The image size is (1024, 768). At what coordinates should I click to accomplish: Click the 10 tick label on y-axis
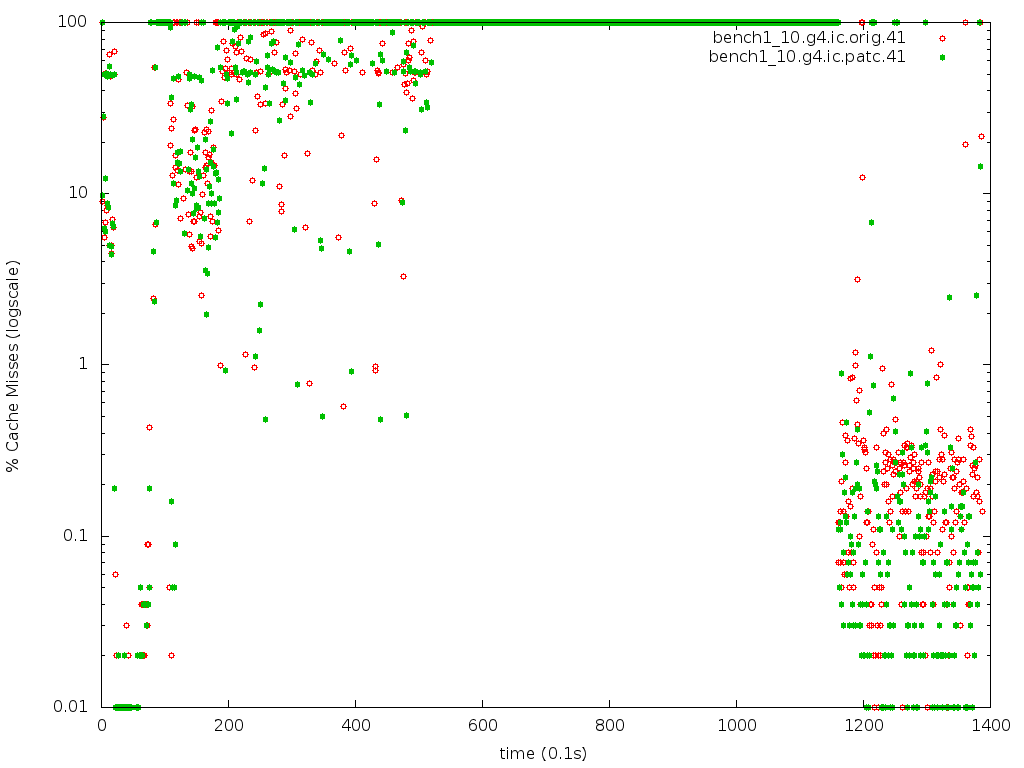[86, 192]
